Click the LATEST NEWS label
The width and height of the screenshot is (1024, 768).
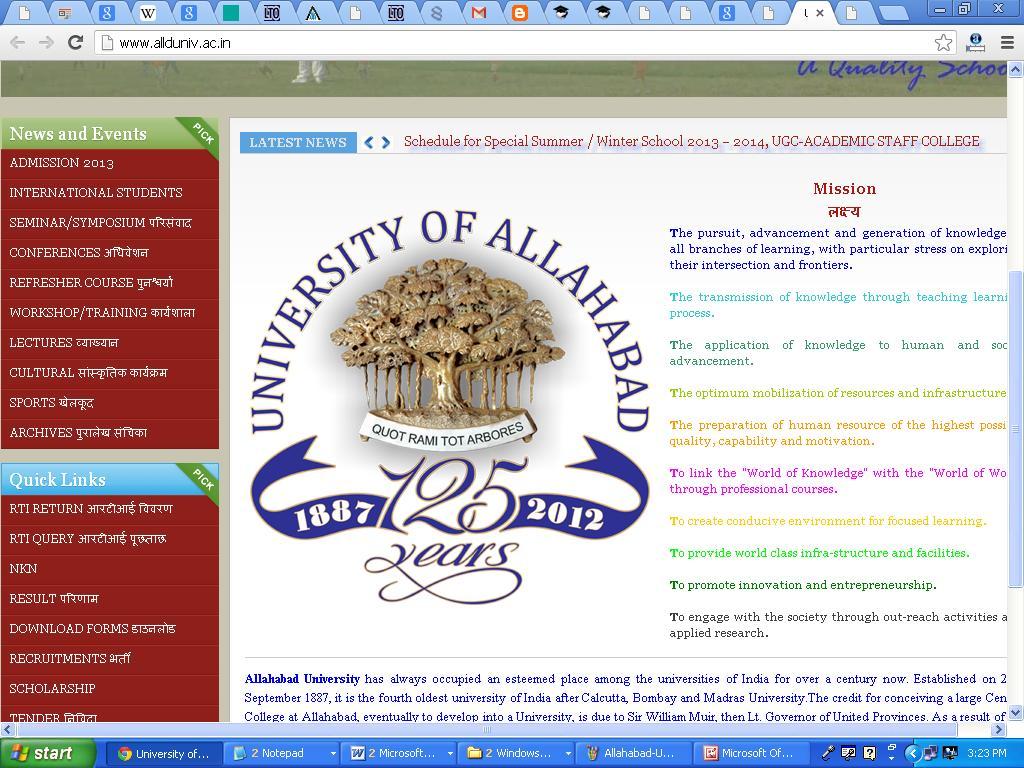[298, 142]
